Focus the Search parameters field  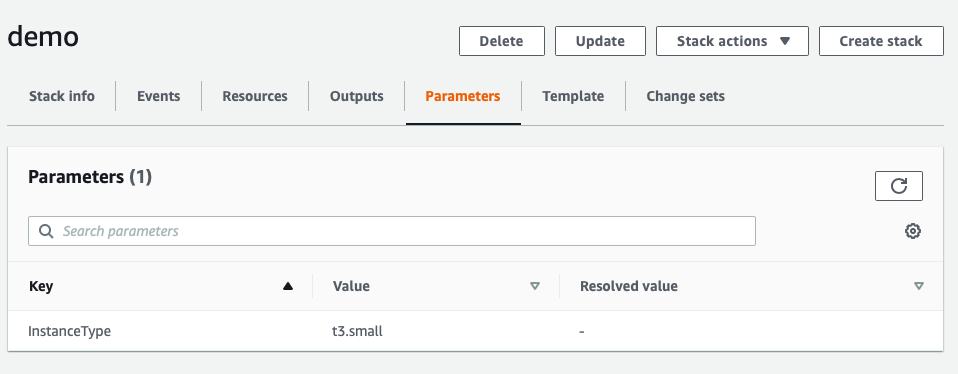392,231
